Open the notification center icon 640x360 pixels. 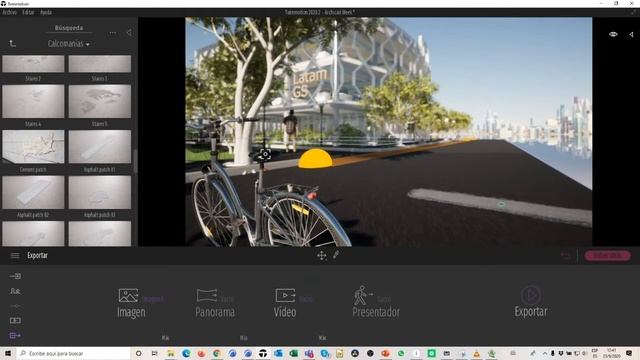630,353
